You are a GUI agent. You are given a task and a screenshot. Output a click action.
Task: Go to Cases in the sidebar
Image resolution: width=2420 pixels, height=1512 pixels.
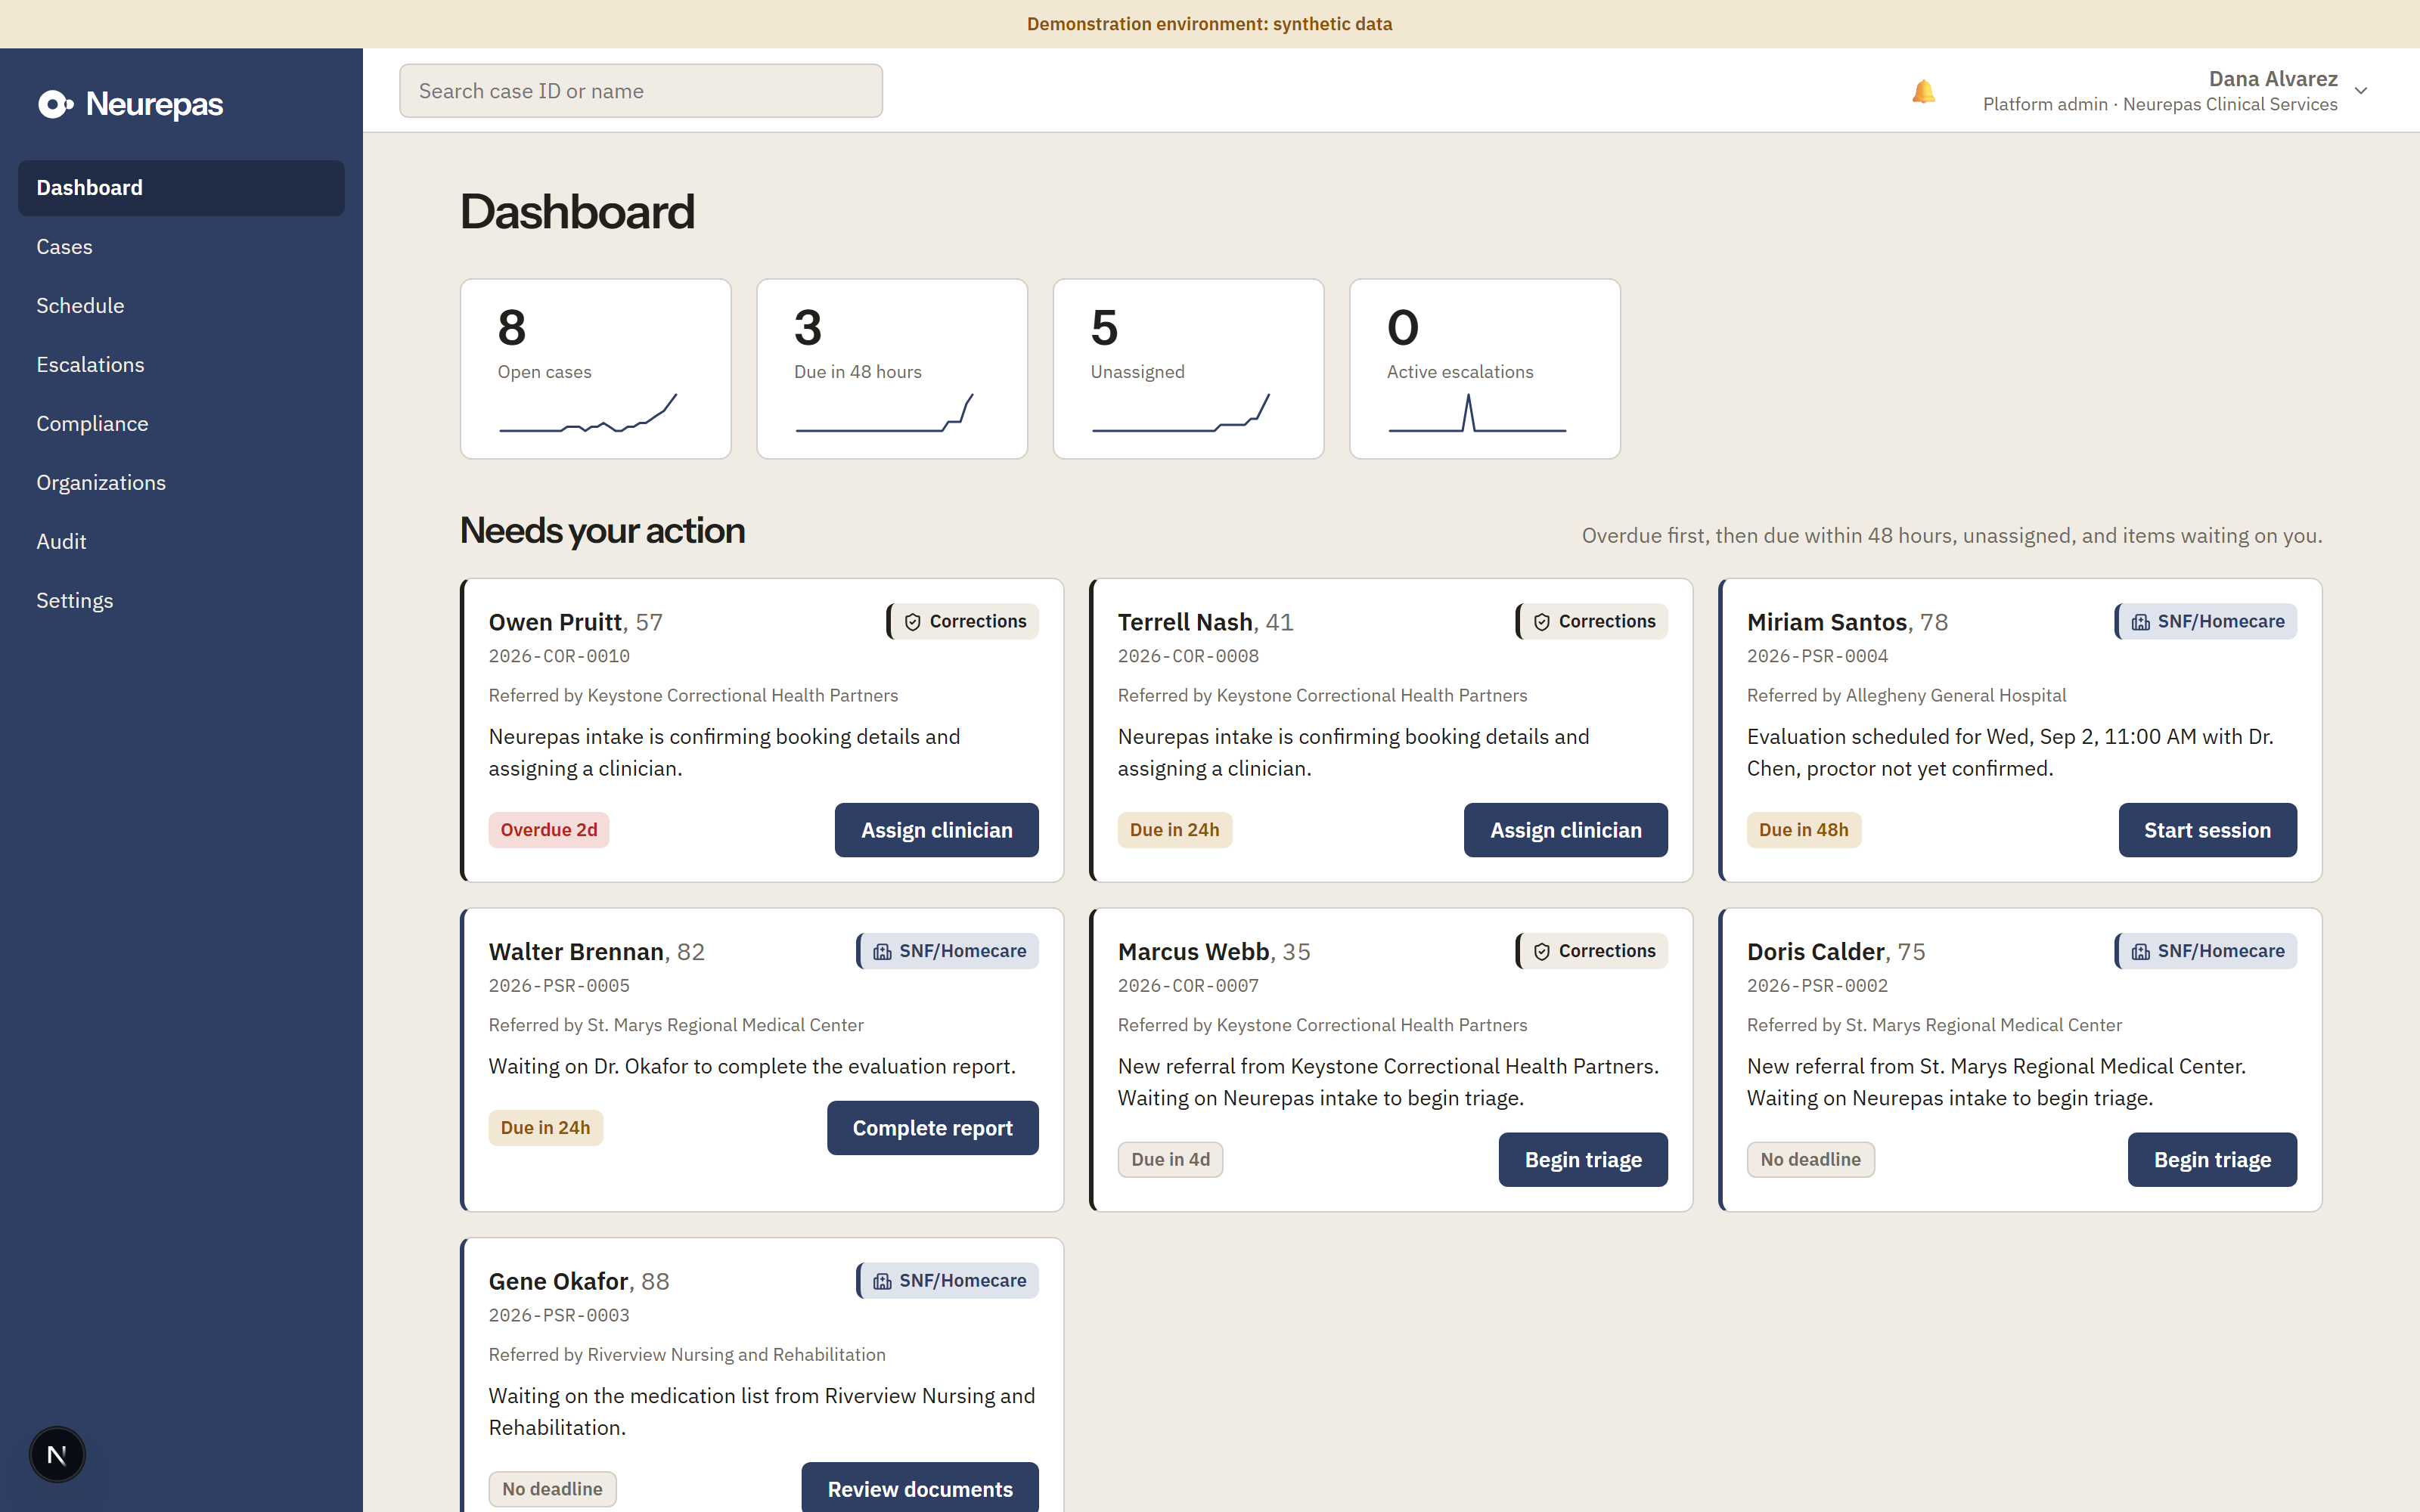[181, 247]
